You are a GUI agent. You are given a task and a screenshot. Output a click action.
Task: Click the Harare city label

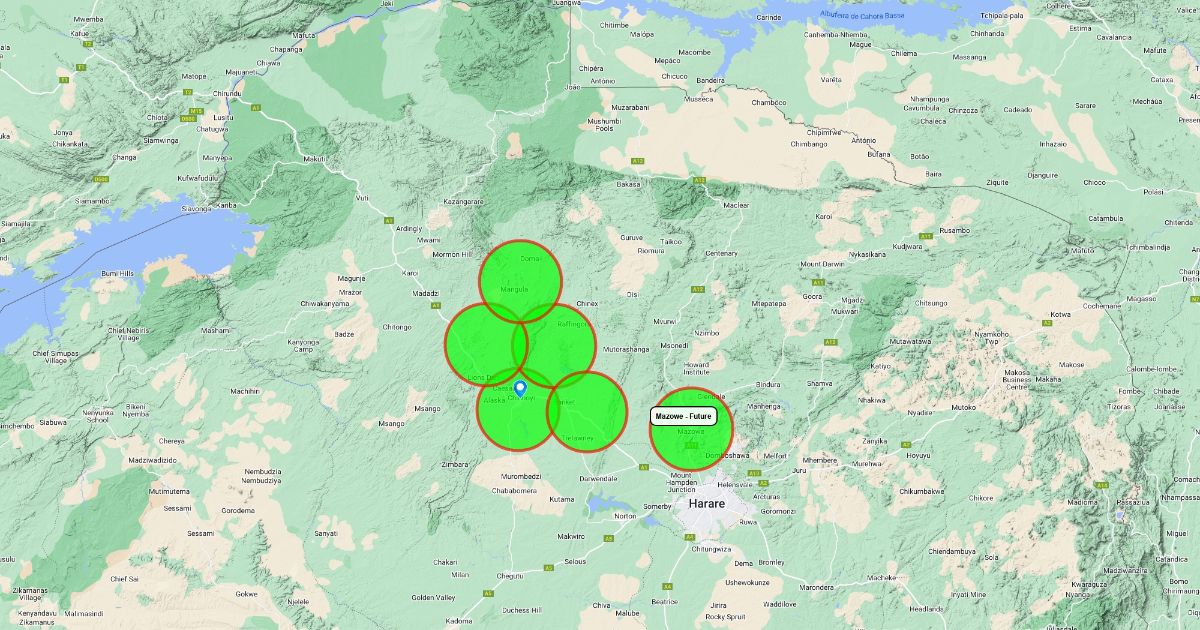coord(706,504)
